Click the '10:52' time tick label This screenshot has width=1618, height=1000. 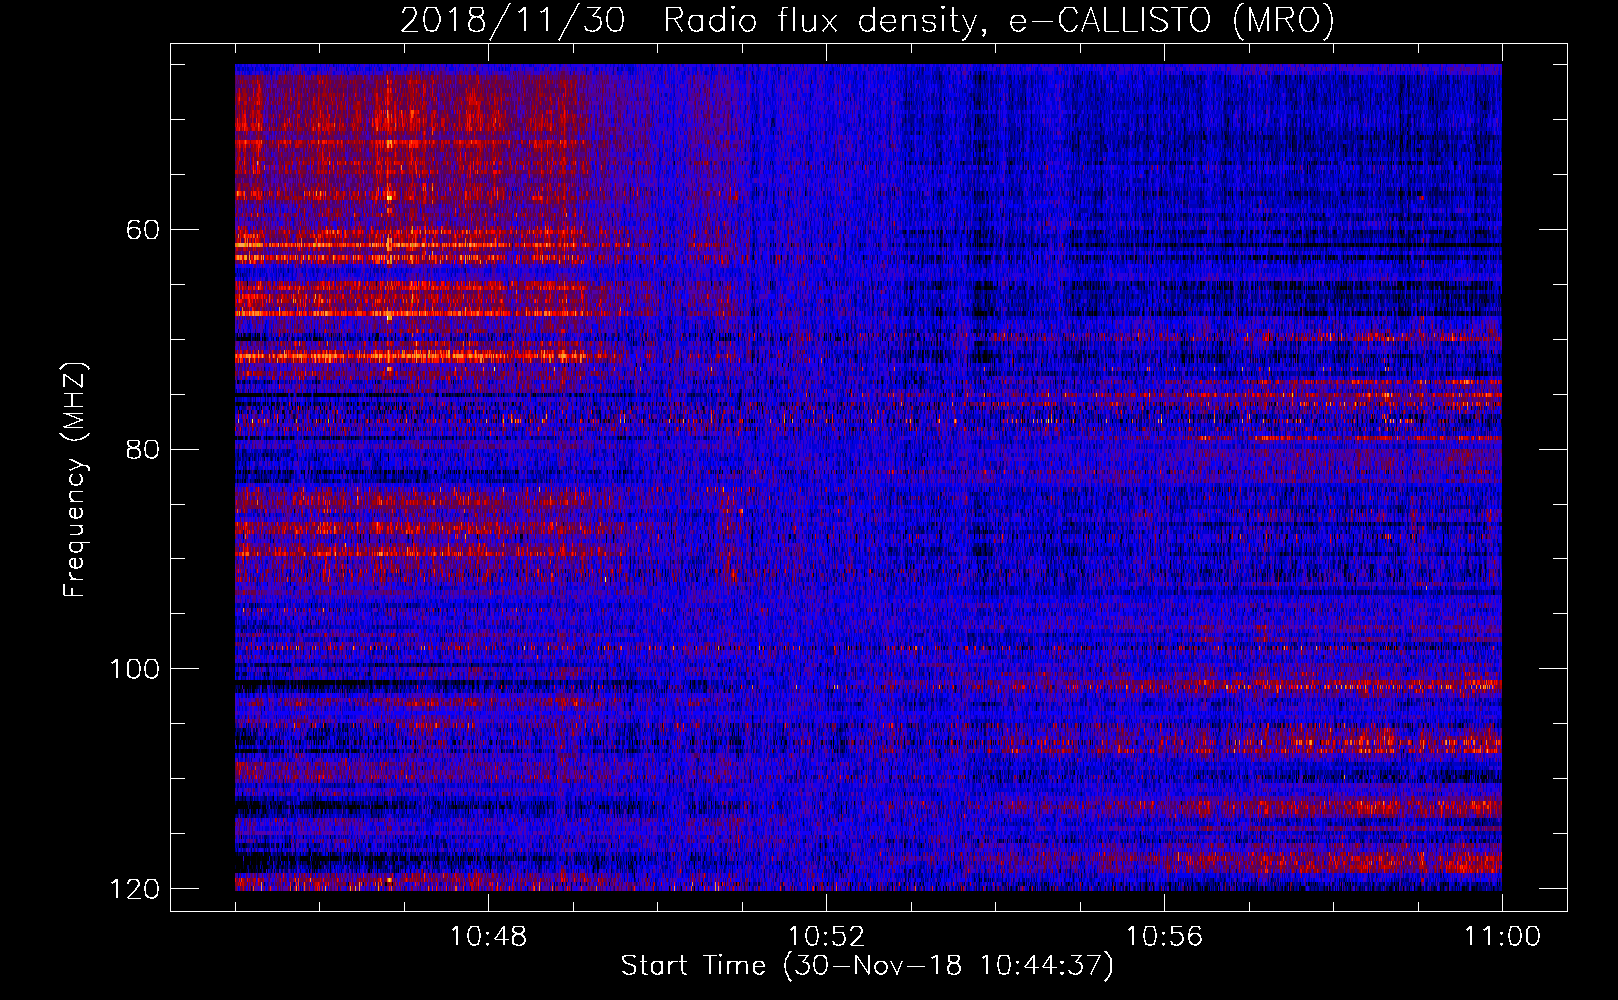pyautogui.click(x=826, y=937)
